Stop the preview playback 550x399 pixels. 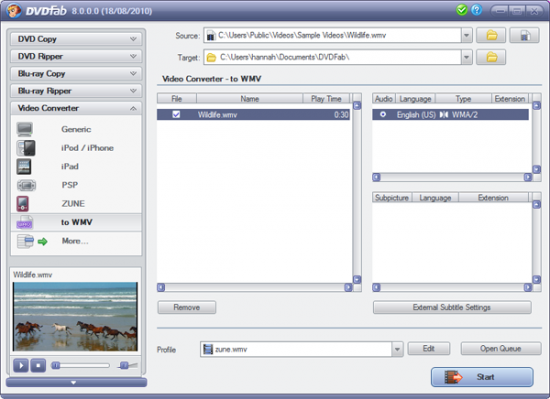[x=38, y=365]
